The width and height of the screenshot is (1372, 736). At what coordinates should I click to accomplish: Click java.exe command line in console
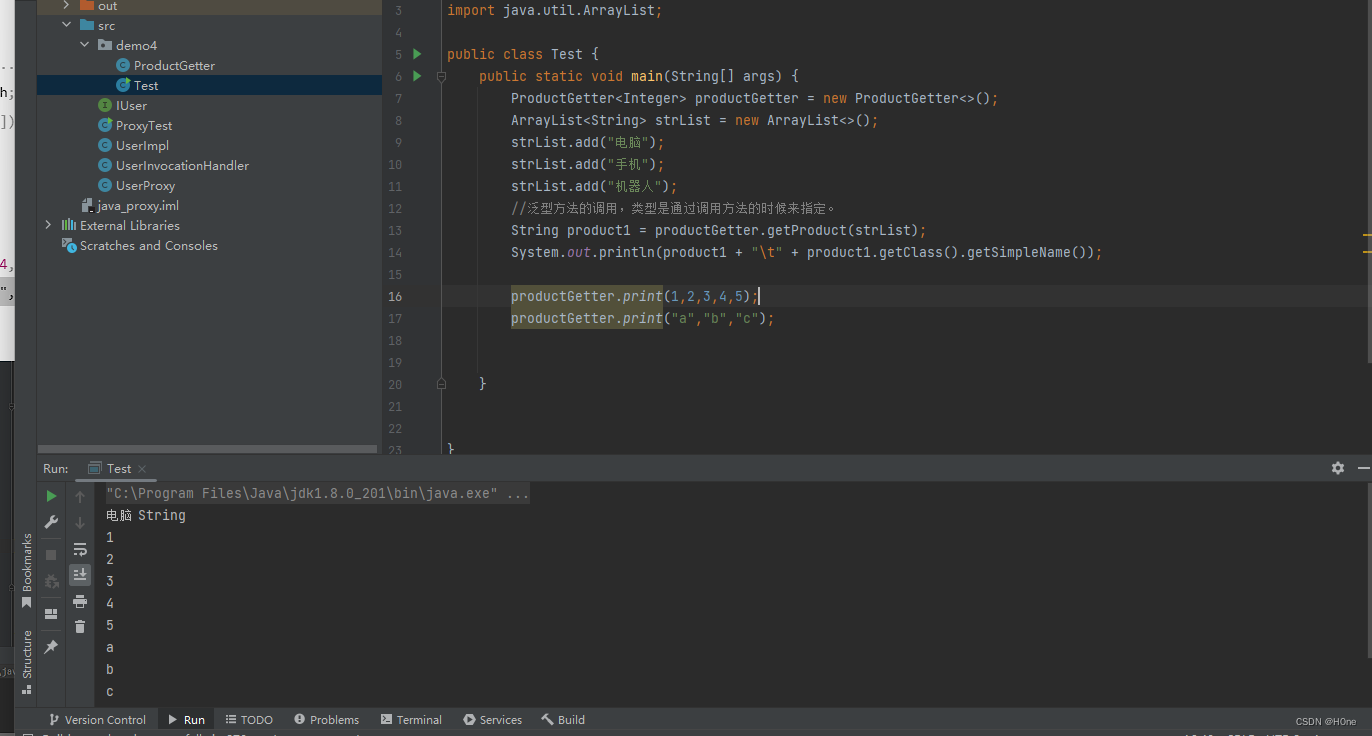pyautogui.click(x=318, y=493)
